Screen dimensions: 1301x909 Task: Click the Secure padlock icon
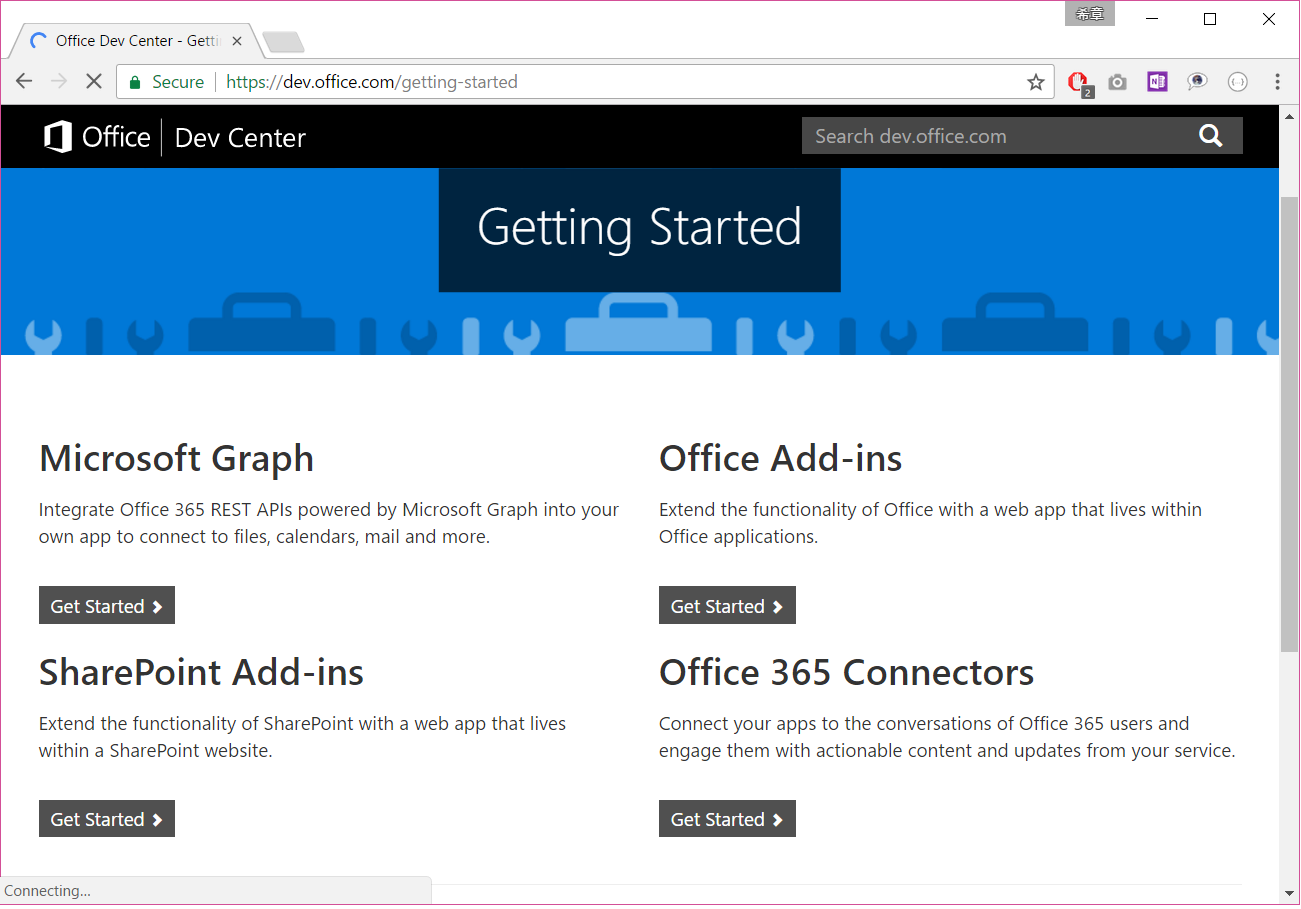click(x=135, y=81)
